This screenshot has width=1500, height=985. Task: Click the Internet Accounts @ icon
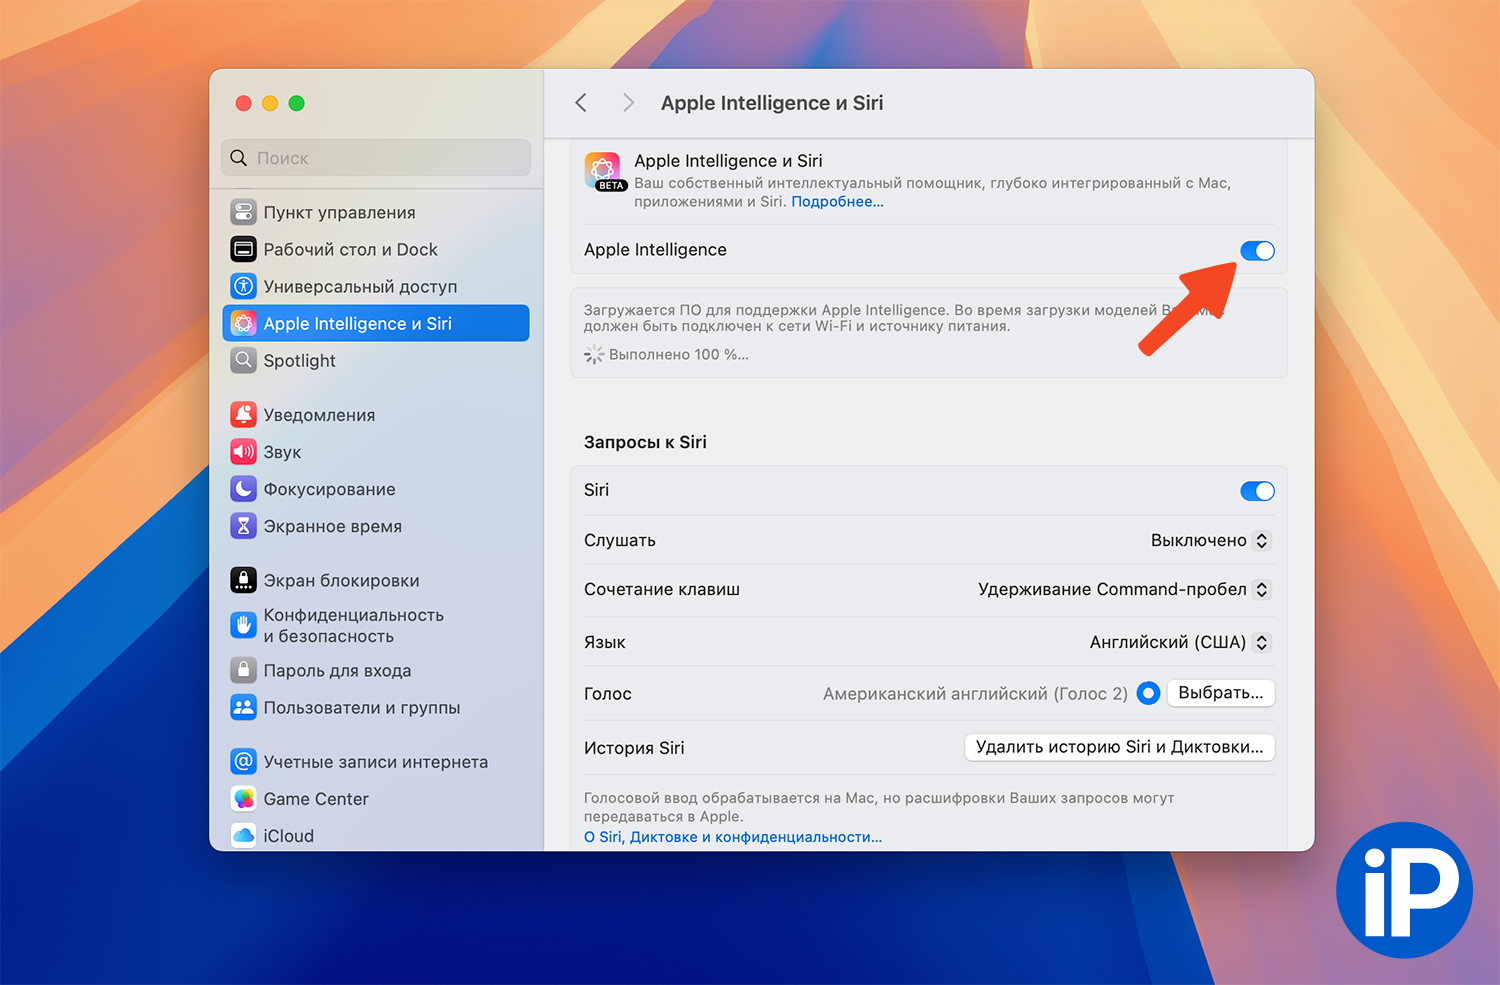(243, 761)
